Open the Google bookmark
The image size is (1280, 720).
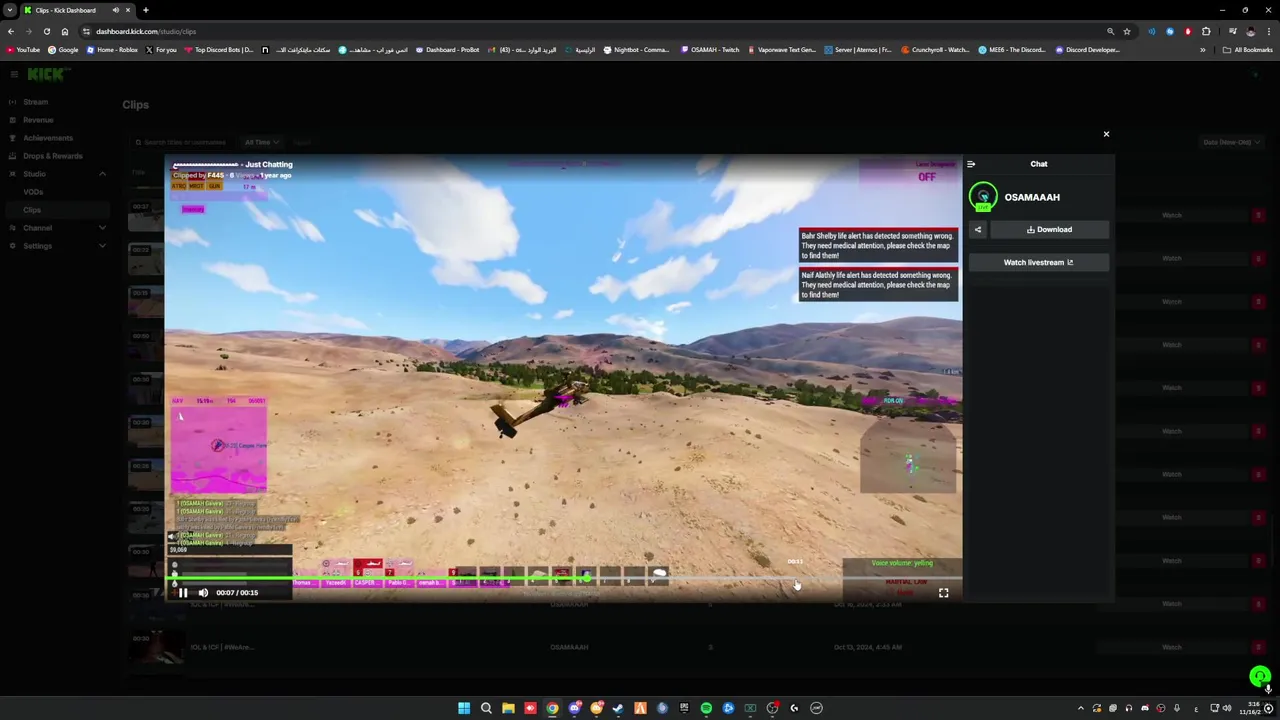pyautogui.click(x=63, y=50)
